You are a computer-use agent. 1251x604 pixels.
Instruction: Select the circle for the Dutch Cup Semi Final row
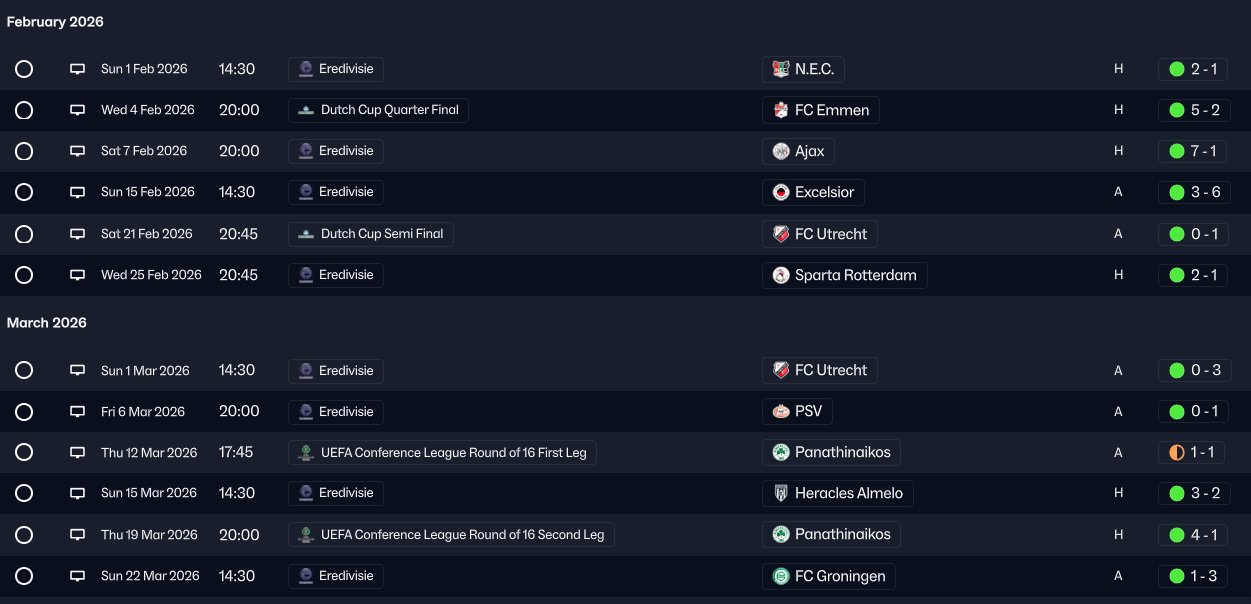(24, 234)
